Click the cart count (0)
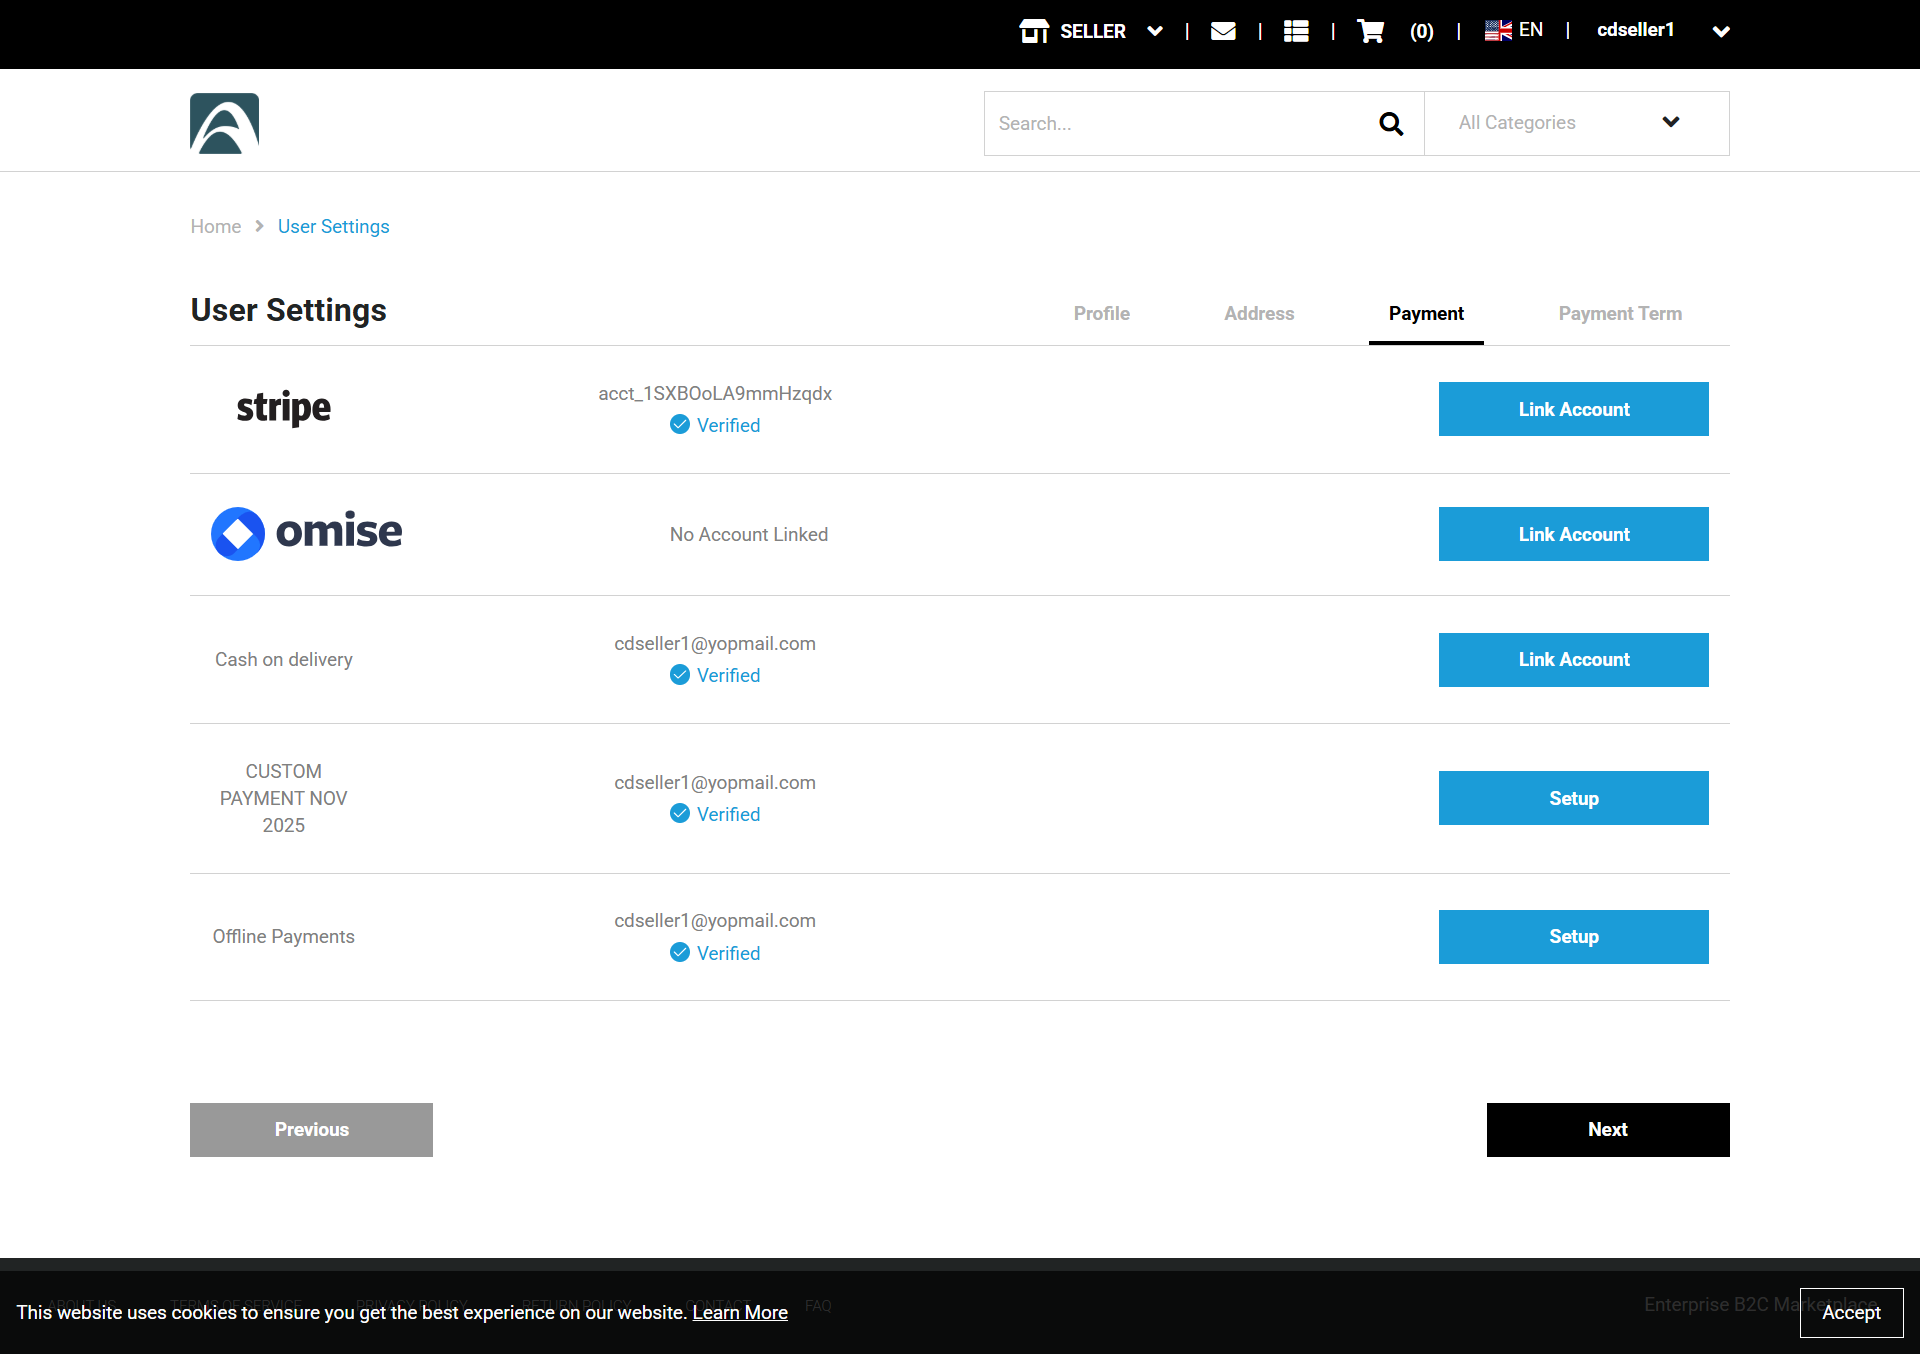Image resolution: width=1920 pixels, height=1354 pixels. [x=1422, y=32]
